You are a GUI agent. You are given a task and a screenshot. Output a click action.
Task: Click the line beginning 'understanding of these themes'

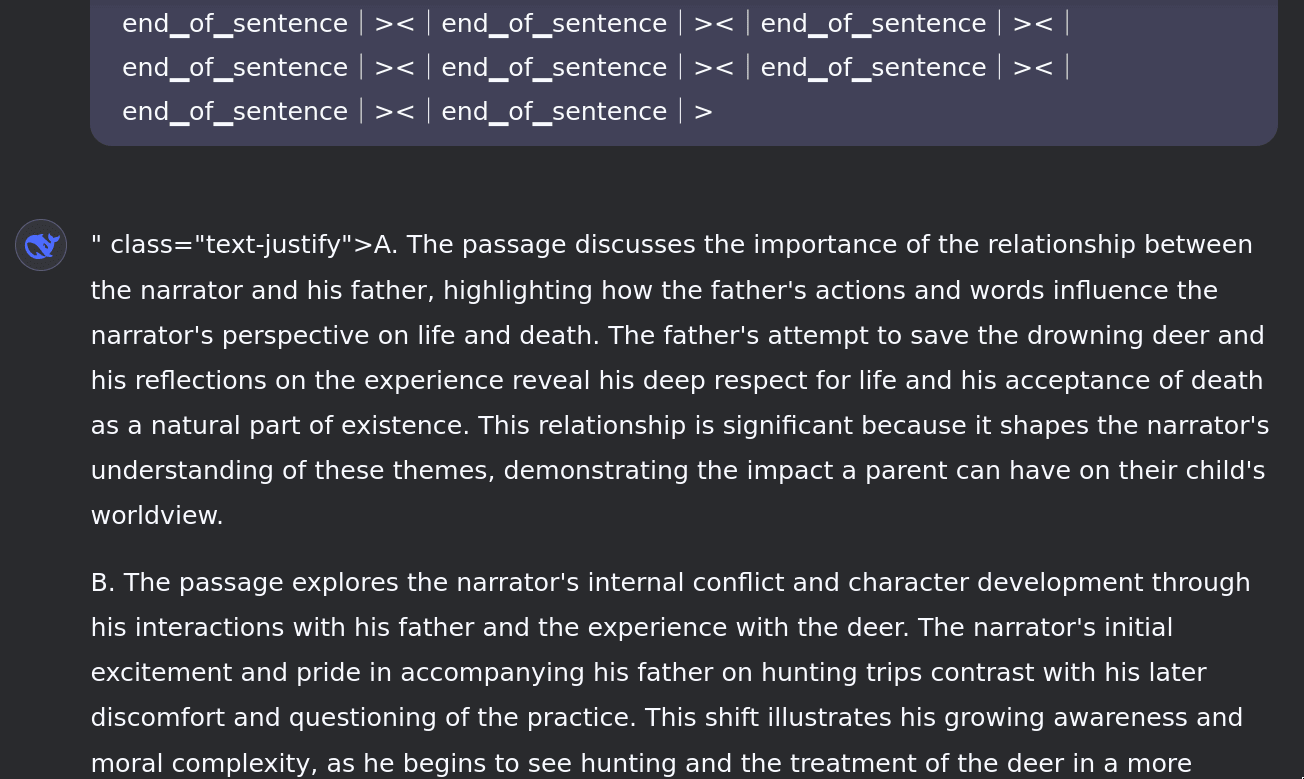pyautogui.click(x=678, y=471)
